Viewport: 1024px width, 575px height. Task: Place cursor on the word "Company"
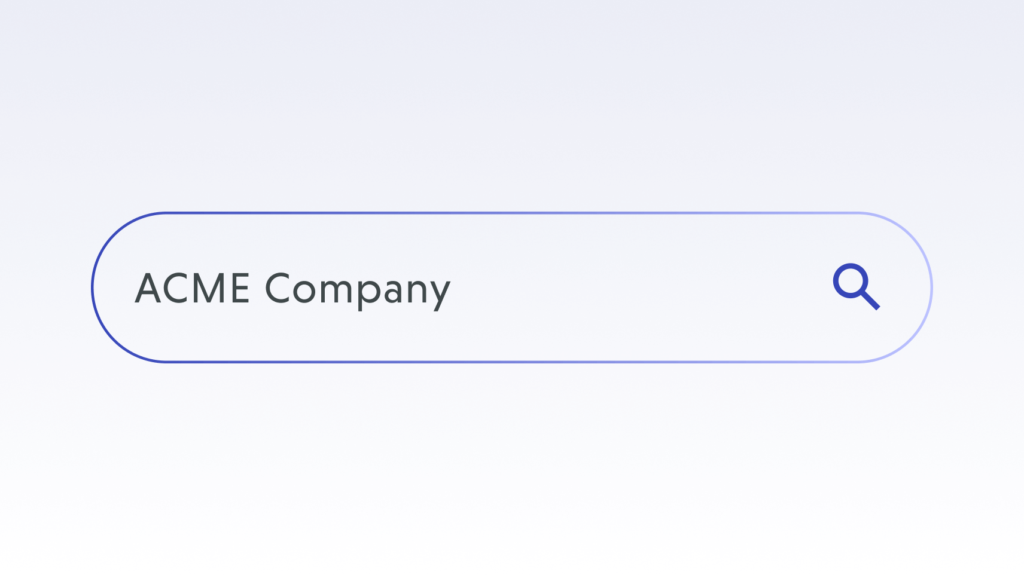pyautogui.click(x=357, y=289)
